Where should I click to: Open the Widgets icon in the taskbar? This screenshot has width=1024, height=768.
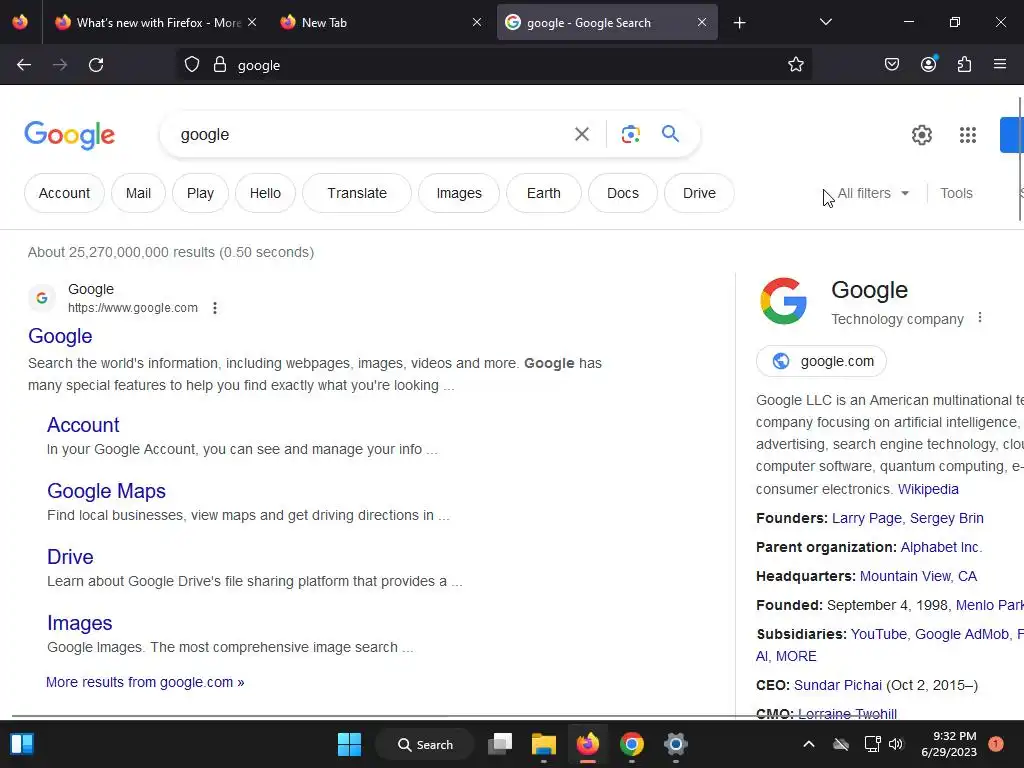coord(22,744)
